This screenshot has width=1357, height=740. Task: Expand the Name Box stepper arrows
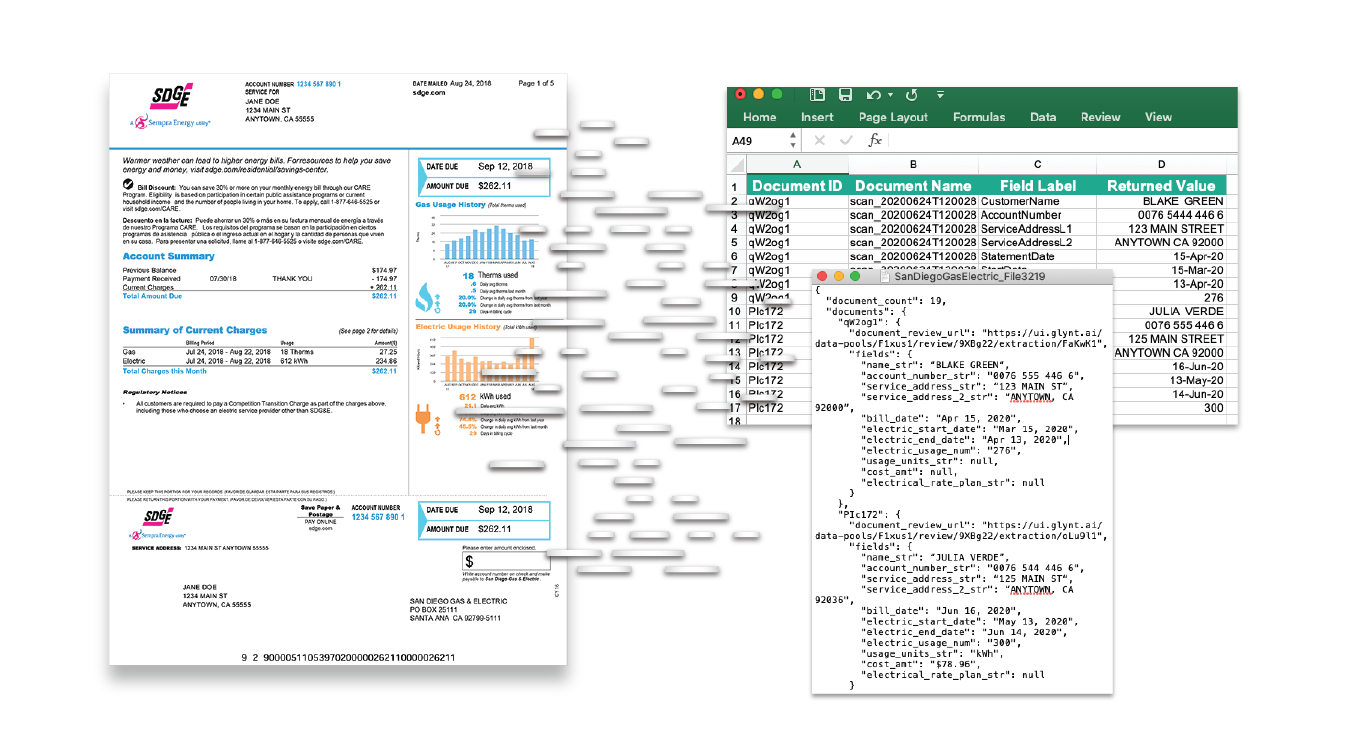794,141
